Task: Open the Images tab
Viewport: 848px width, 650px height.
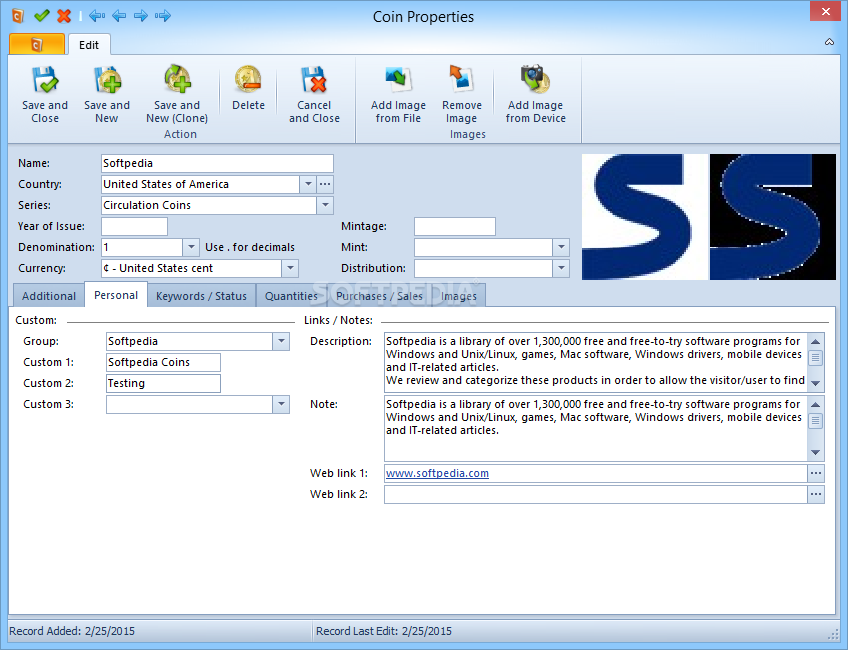Action: coord(459,296)
